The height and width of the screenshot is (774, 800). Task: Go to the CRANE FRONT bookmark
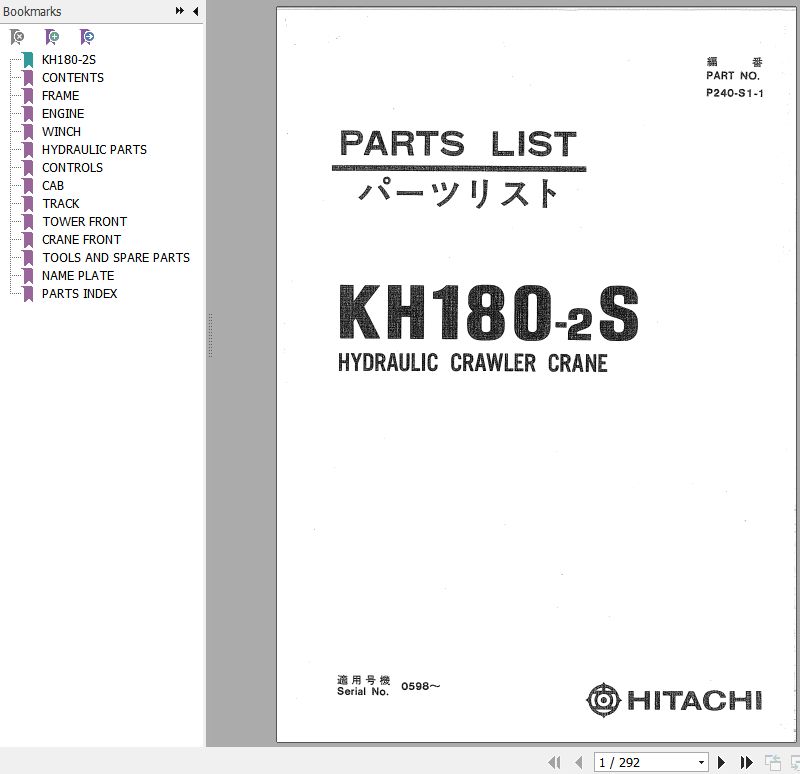coord(81,239)
